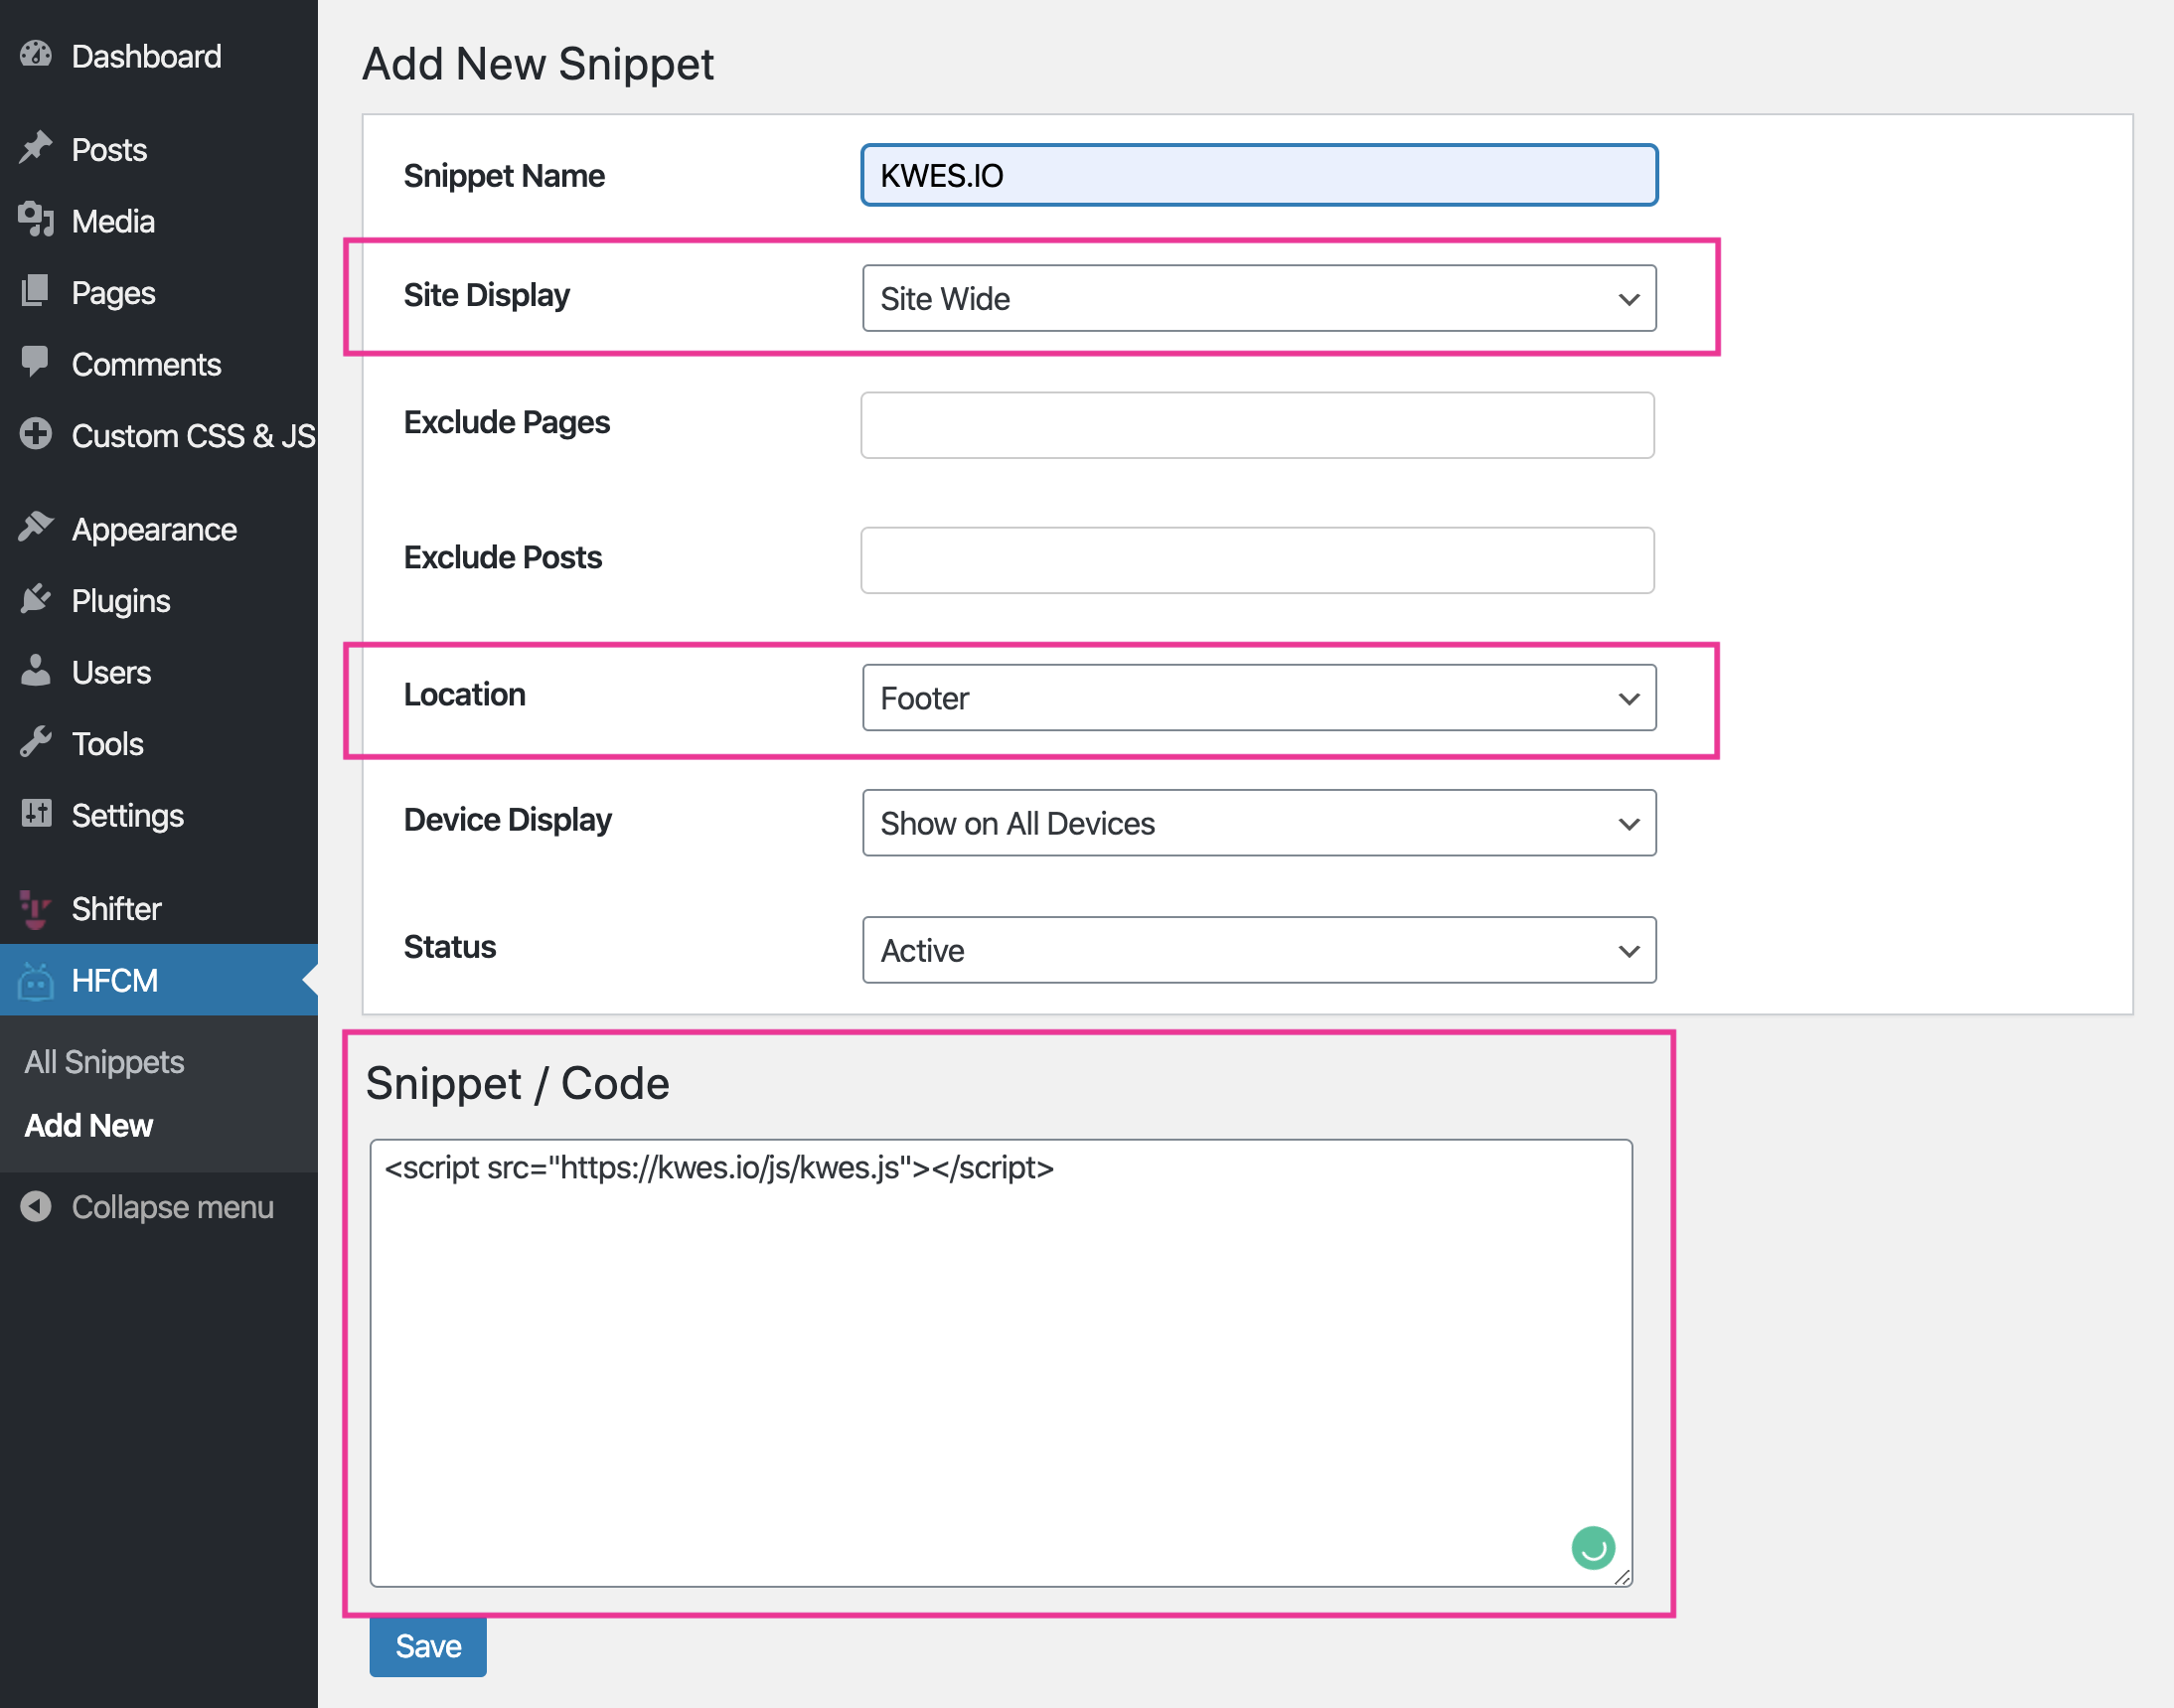
Task: Open the Device Display dropdown
Action: [x=1259, y=823]
